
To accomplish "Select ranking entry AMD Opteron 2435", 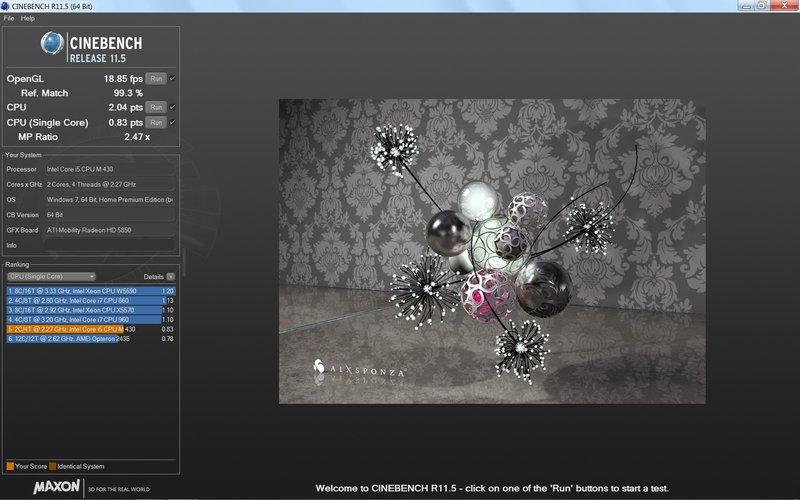I will coord(91,338).
